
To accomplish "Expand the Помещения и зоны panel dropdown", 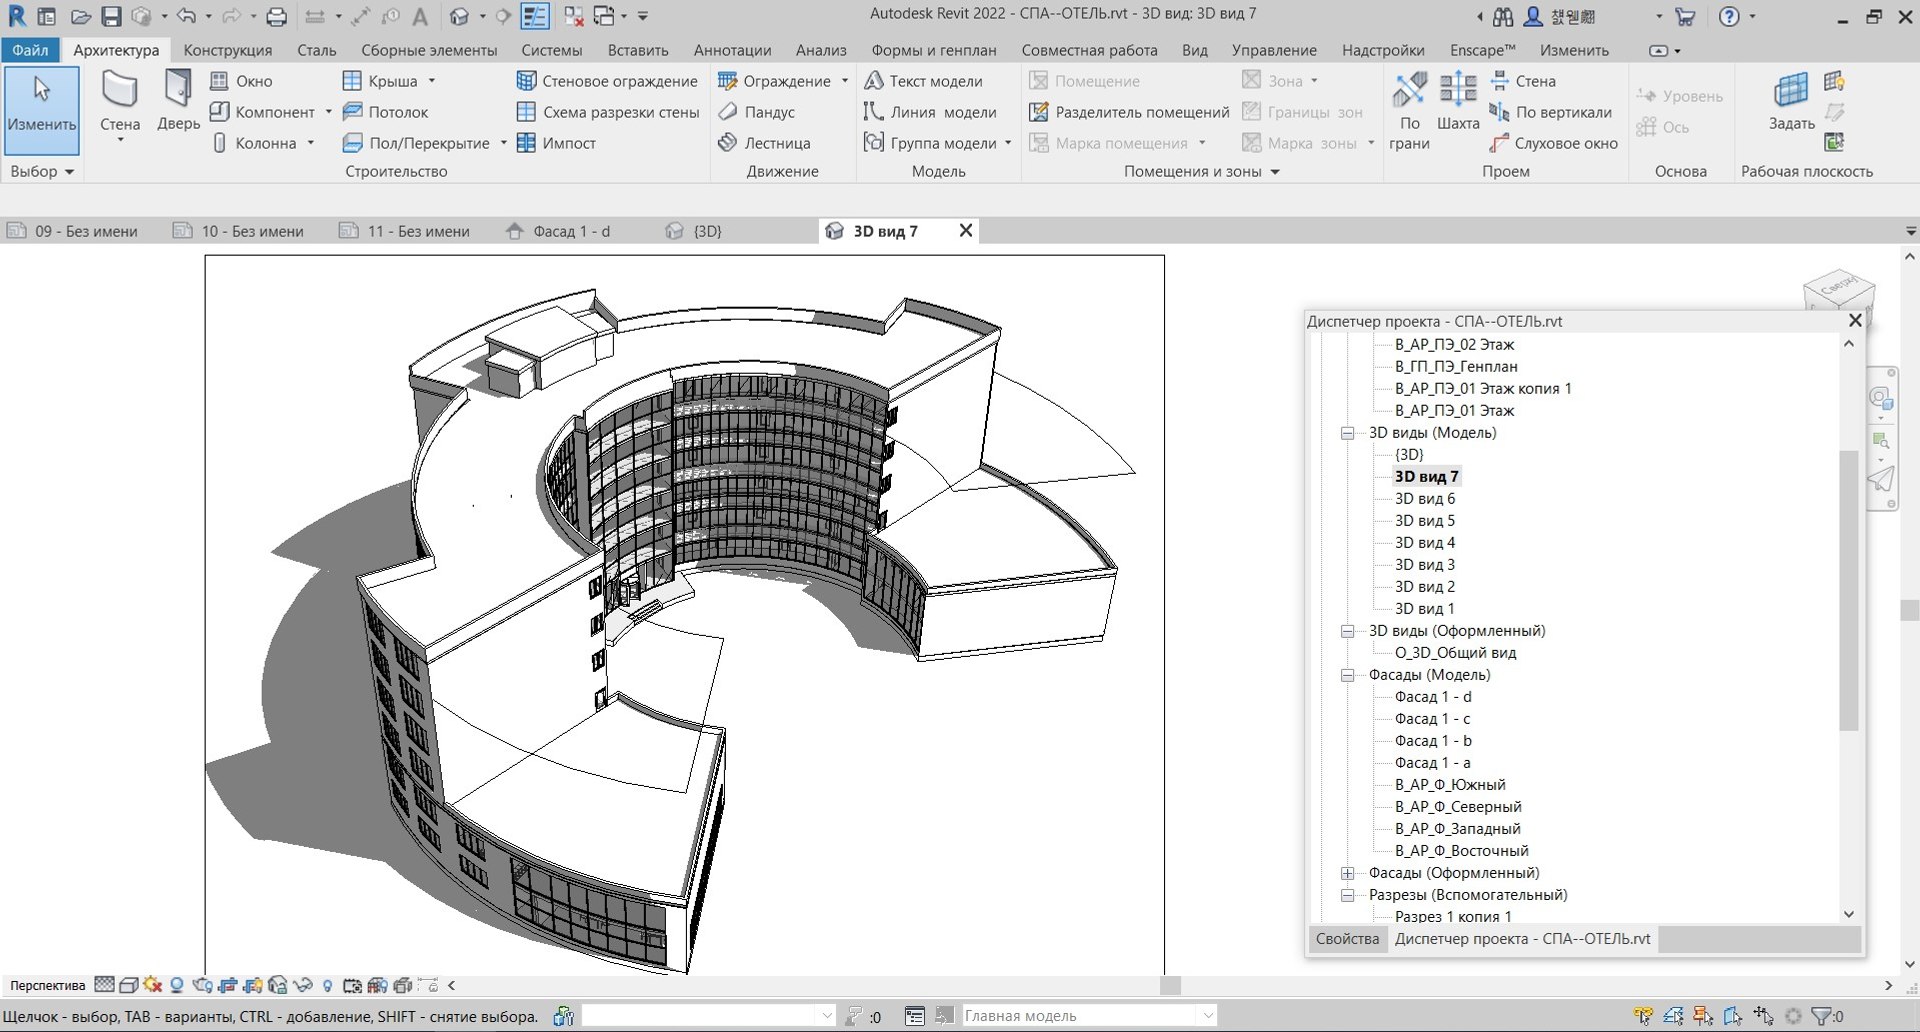I will click(1275, 172).
